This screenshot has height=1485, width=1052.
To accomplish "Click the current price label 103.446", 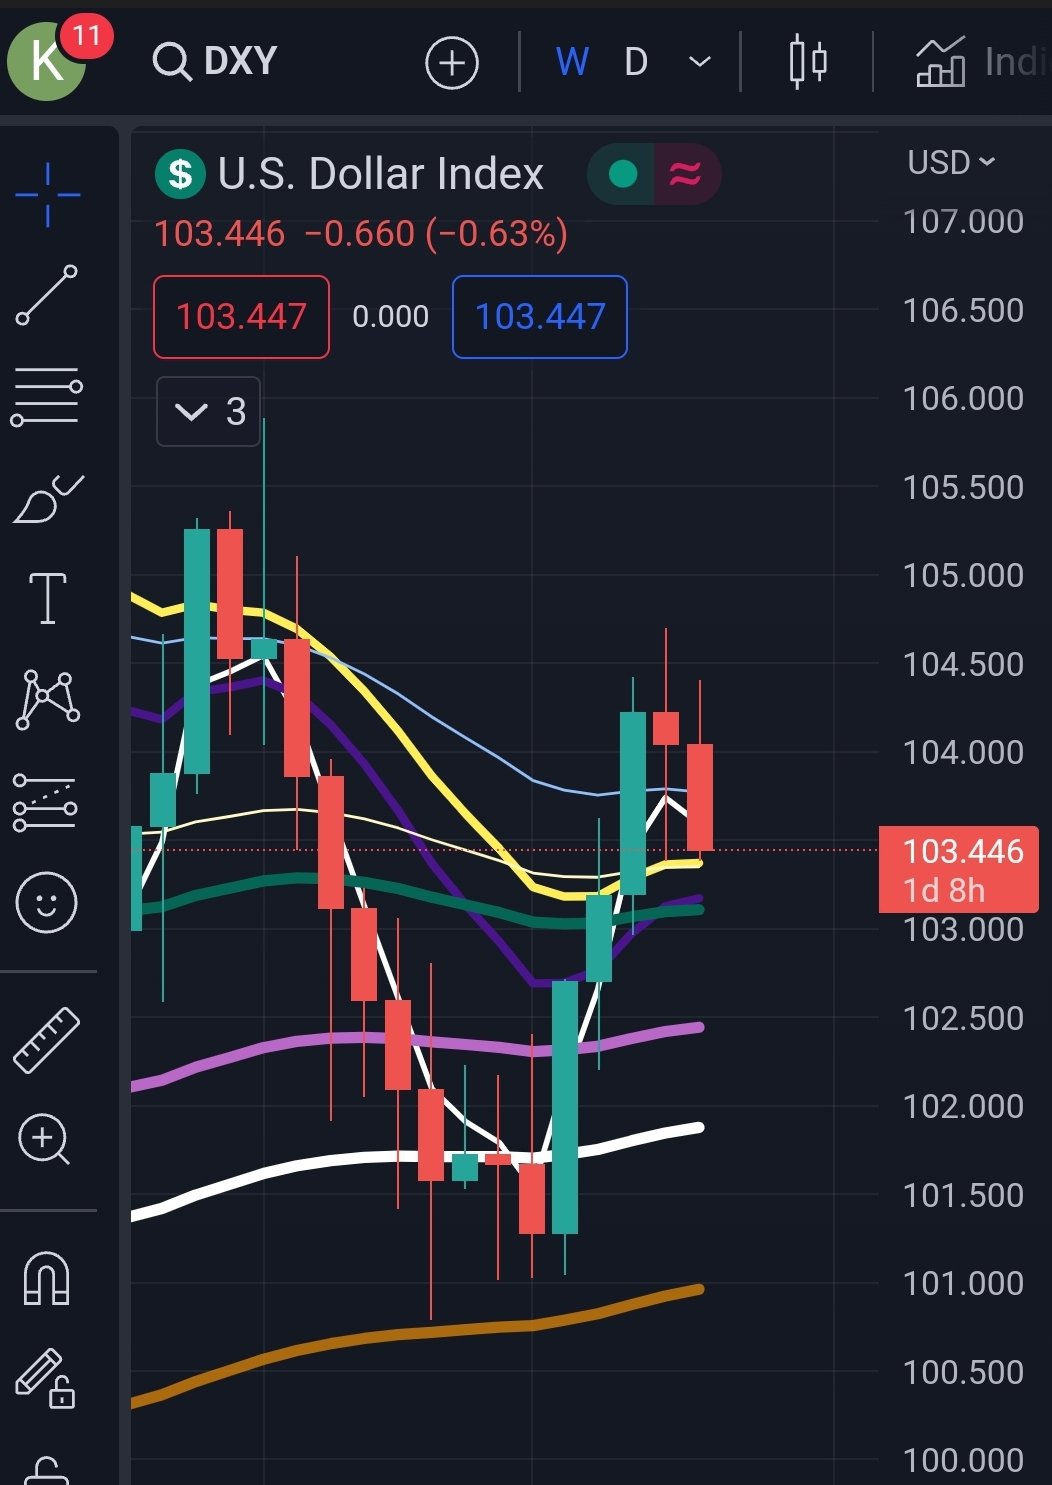I will 958,870.
